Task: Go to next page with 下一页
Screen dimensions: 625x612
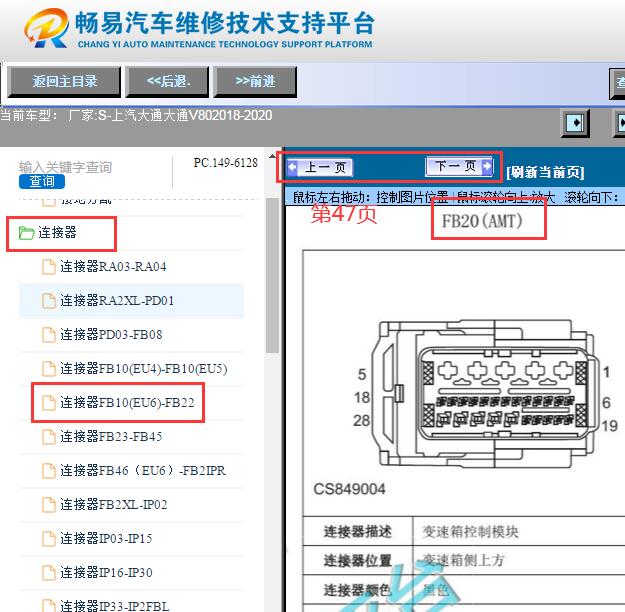Action: pos(460,166)
